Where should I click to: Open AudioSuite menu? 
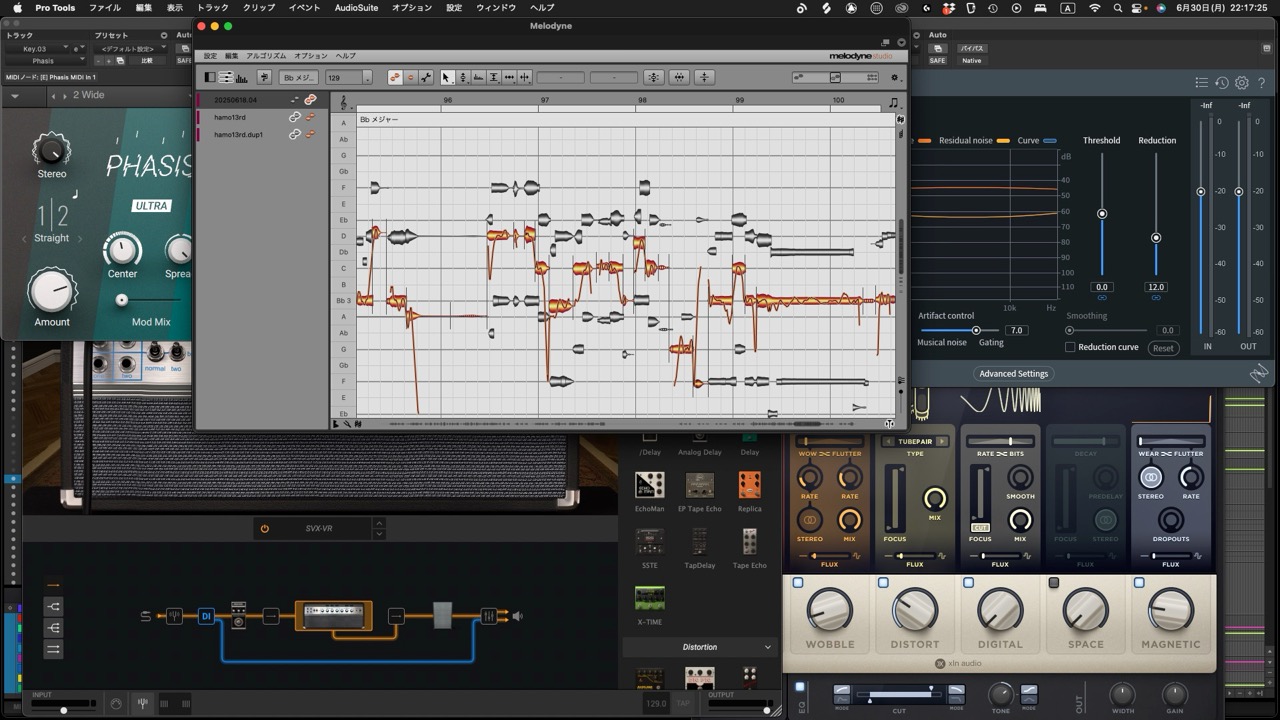tap(356, 8)
